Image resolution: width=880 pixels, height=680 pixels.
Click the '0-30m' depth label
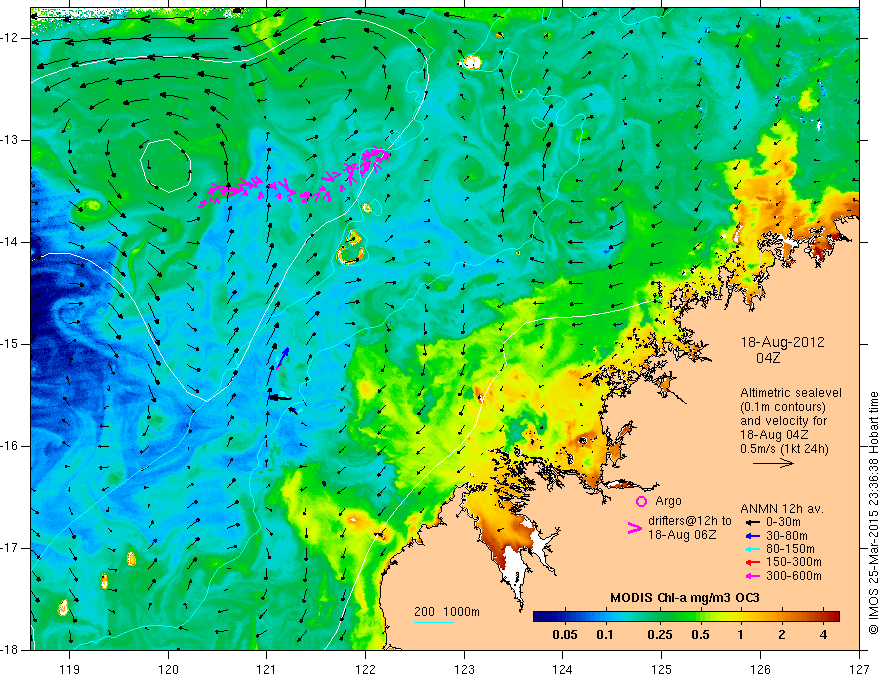pos(783,522)
